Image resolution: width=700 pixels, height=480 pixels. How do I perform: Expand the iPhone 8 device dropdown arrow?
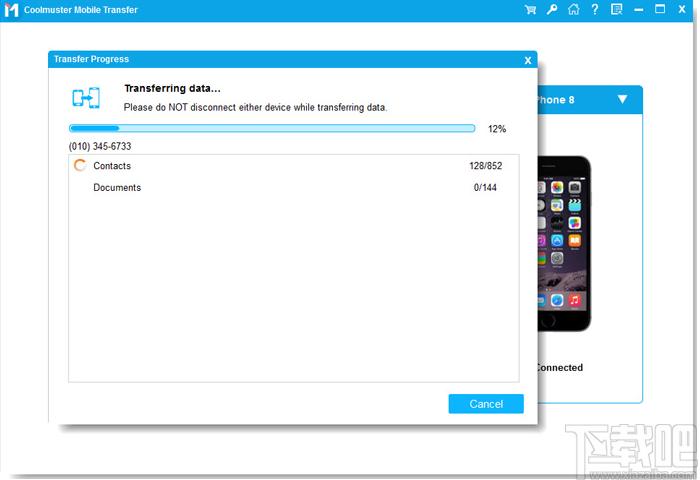622,99
